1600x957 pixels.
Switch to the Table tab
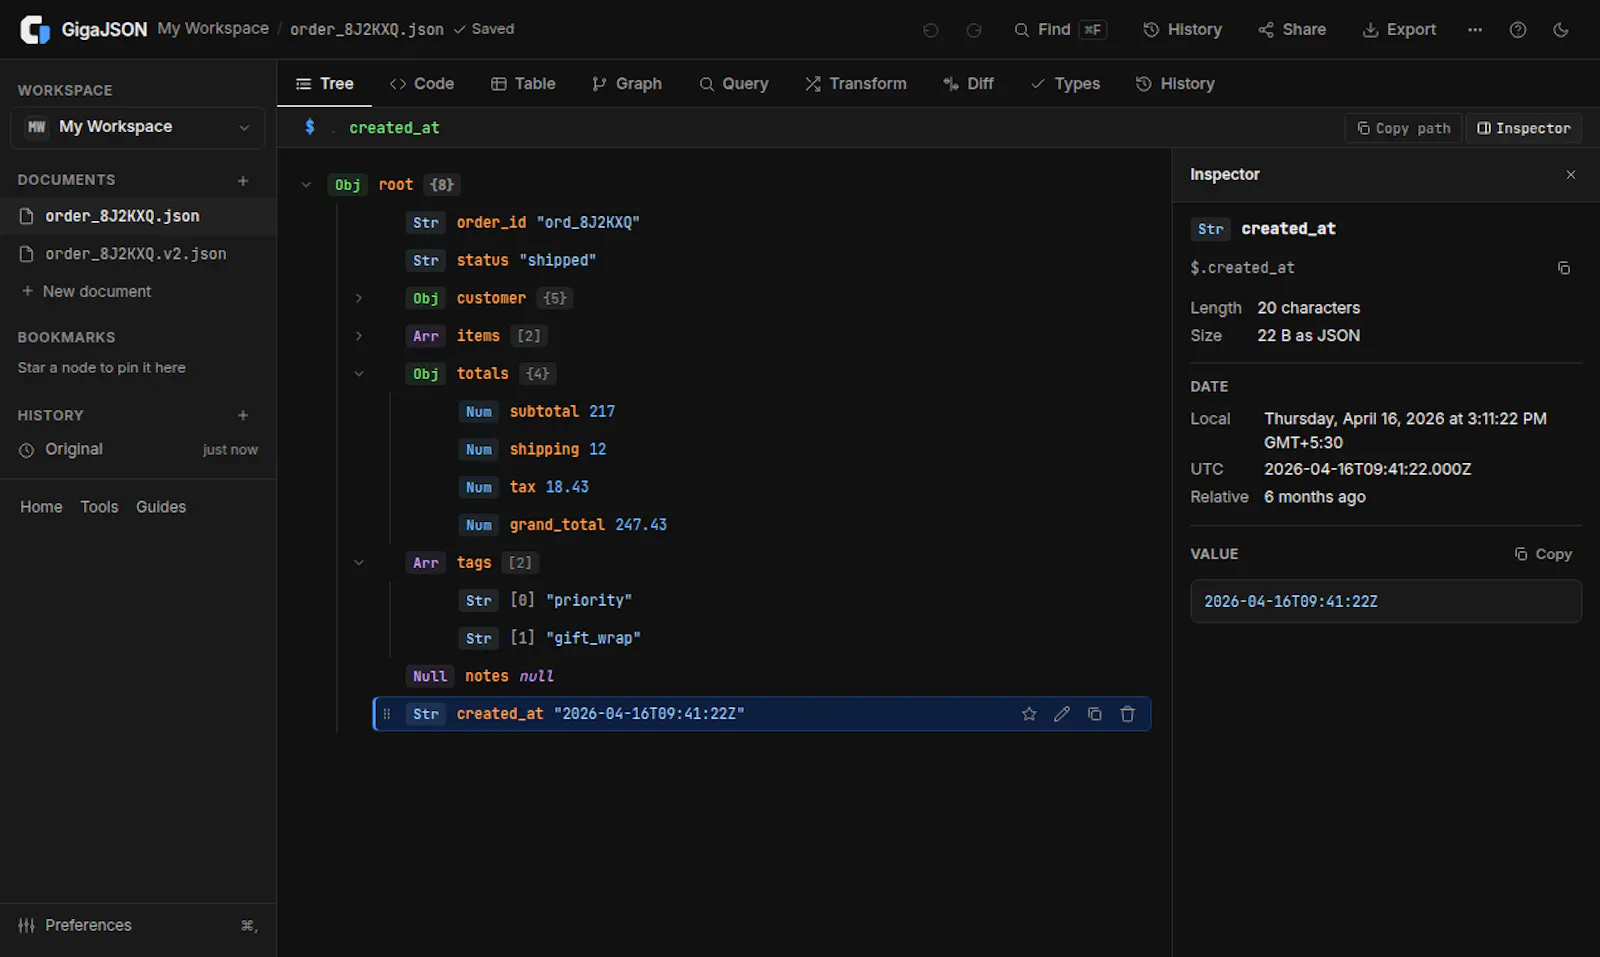523,84
